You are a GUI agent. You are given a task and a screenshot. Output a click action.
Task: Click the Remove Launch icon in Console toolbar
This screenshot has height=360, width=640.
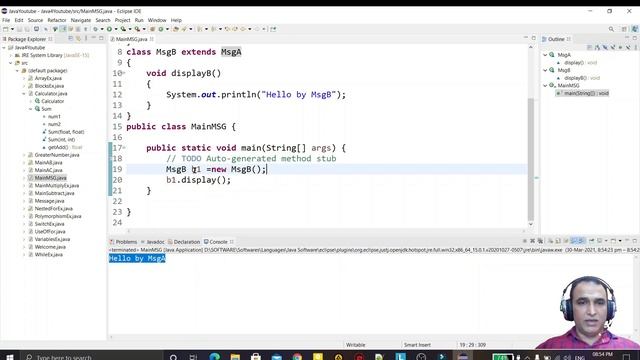click(532, 241)
